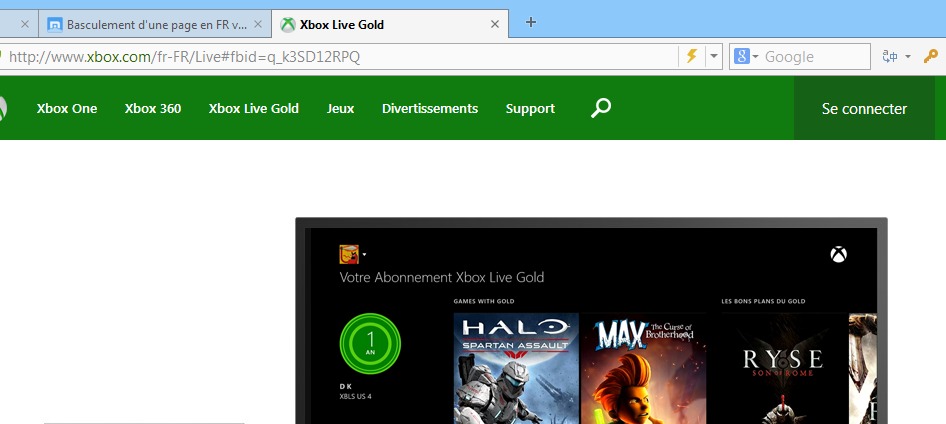The width and height of the screenshot is (946, 424).
Task: Click the Google search field
Action: click(816, 57)
